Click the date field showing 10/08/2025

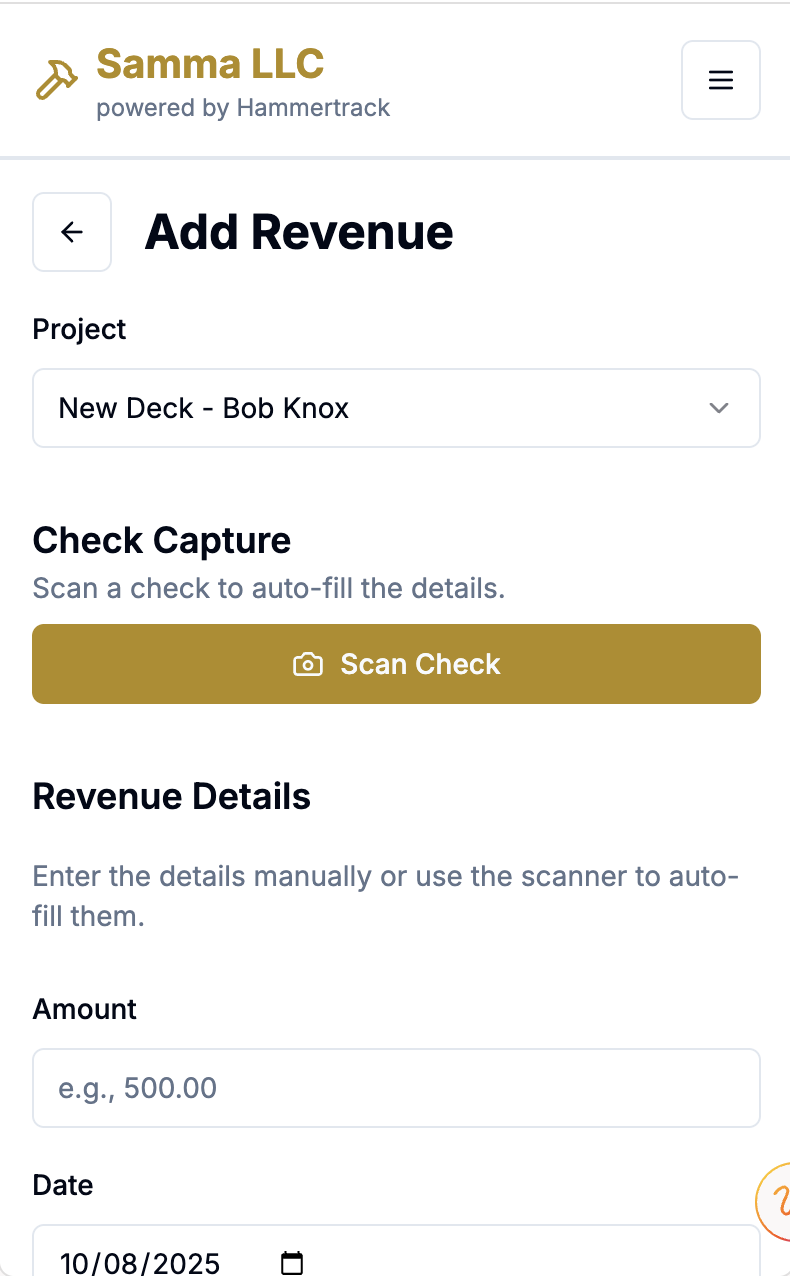pyautogui.click(x=140, y=1262)
